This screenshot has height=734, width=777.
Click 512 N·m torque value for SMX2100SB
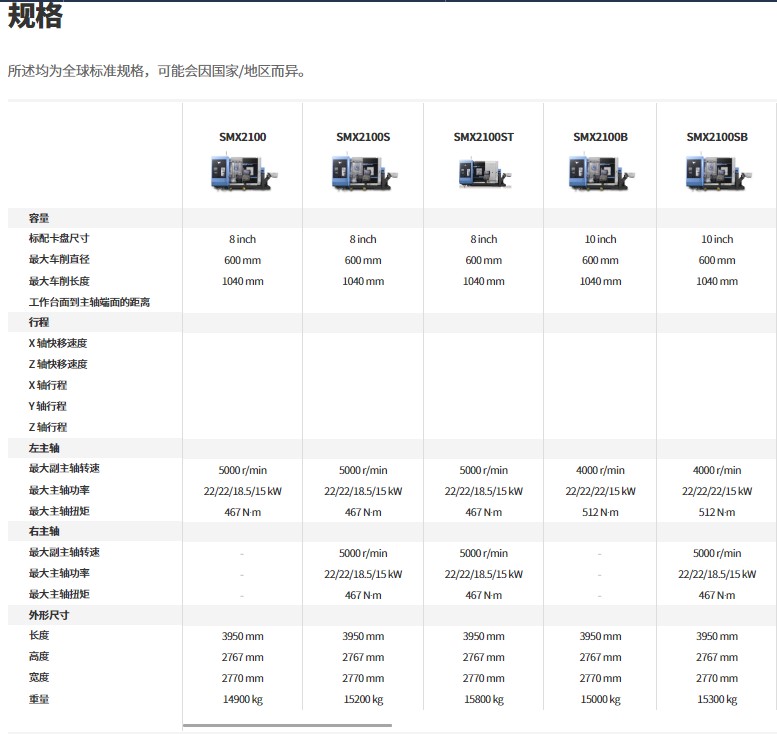coord(717,512)
